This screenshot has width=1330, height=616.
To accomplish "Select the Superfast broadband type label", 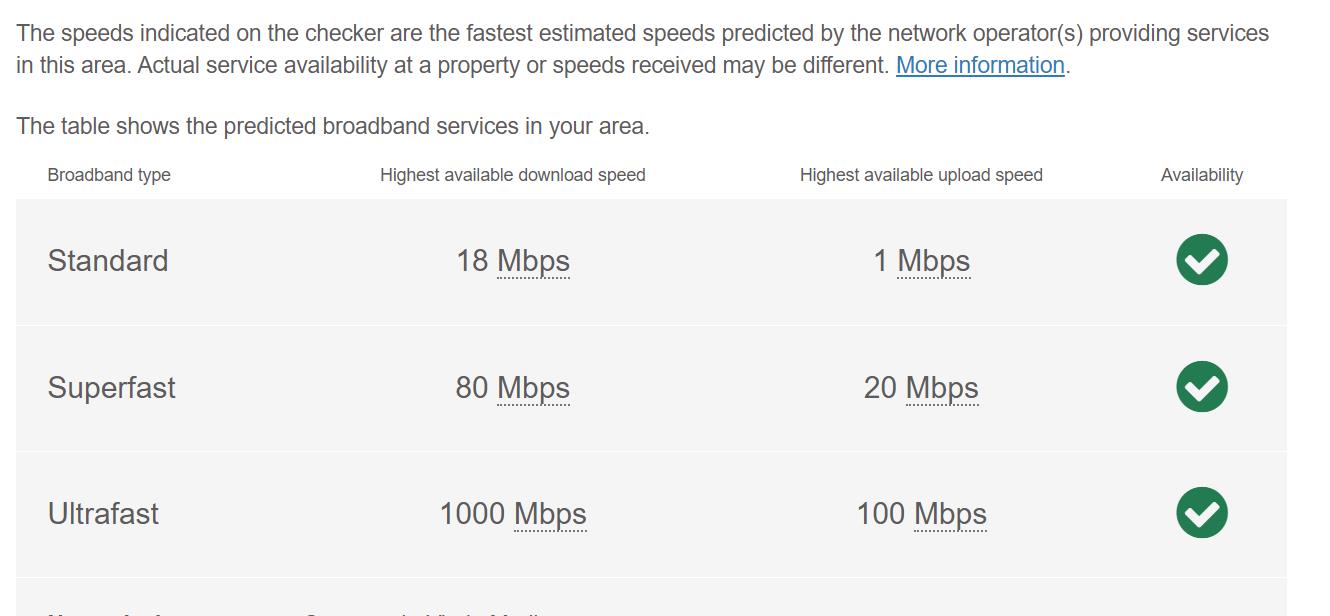I will point(111,388).
